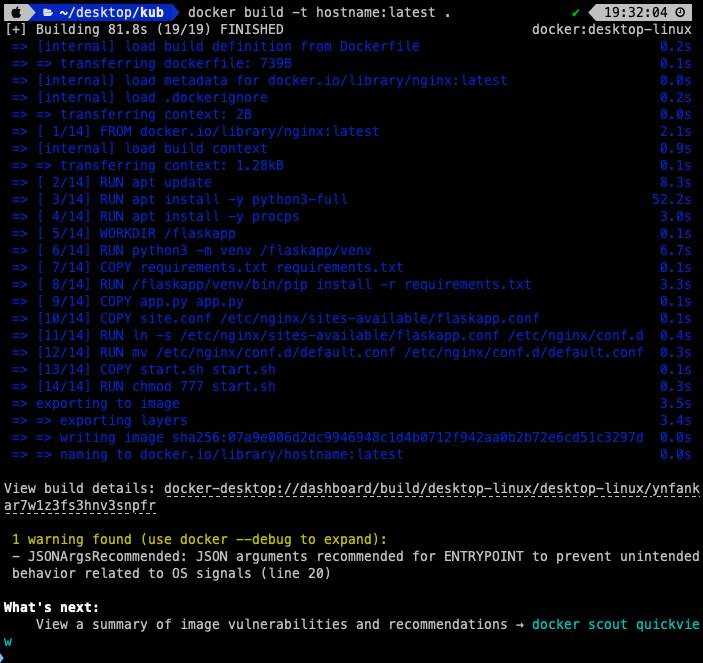Select the 2.1s duration value
The width and height of the screenshot is (703, 663).
[676, 132]
